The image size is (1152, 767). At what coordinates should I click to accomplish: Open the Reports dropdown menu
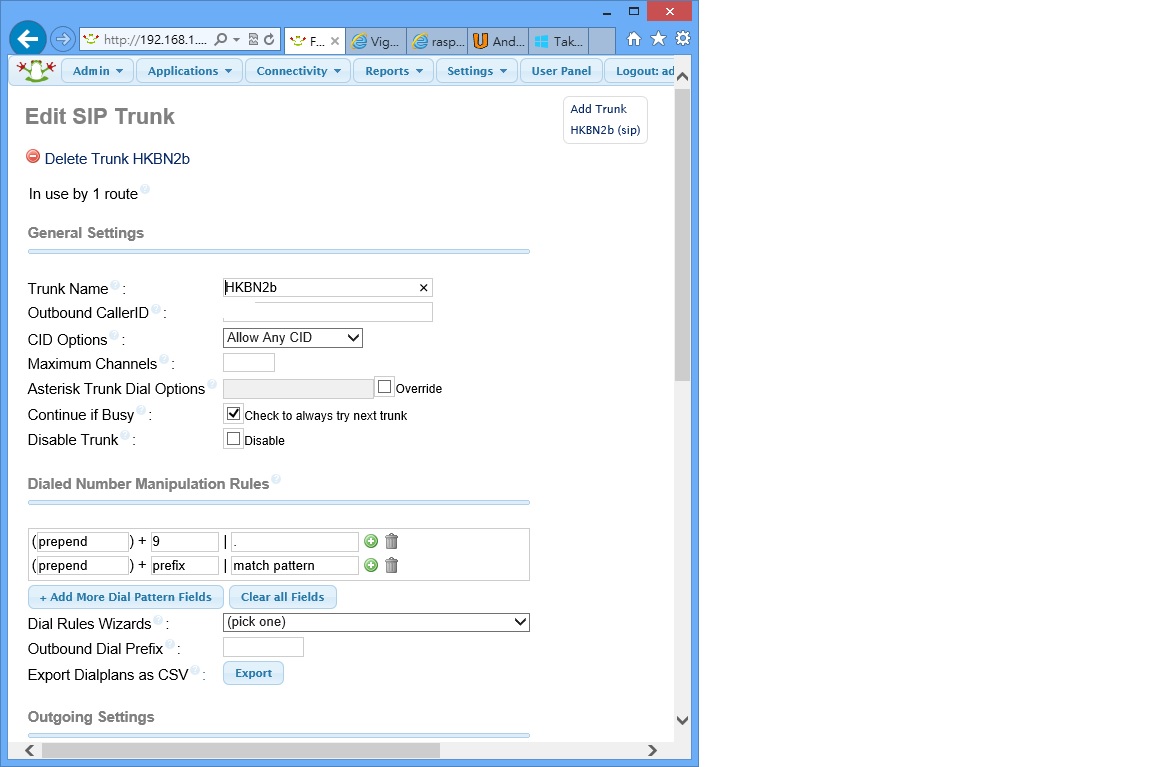click(393, 71)
